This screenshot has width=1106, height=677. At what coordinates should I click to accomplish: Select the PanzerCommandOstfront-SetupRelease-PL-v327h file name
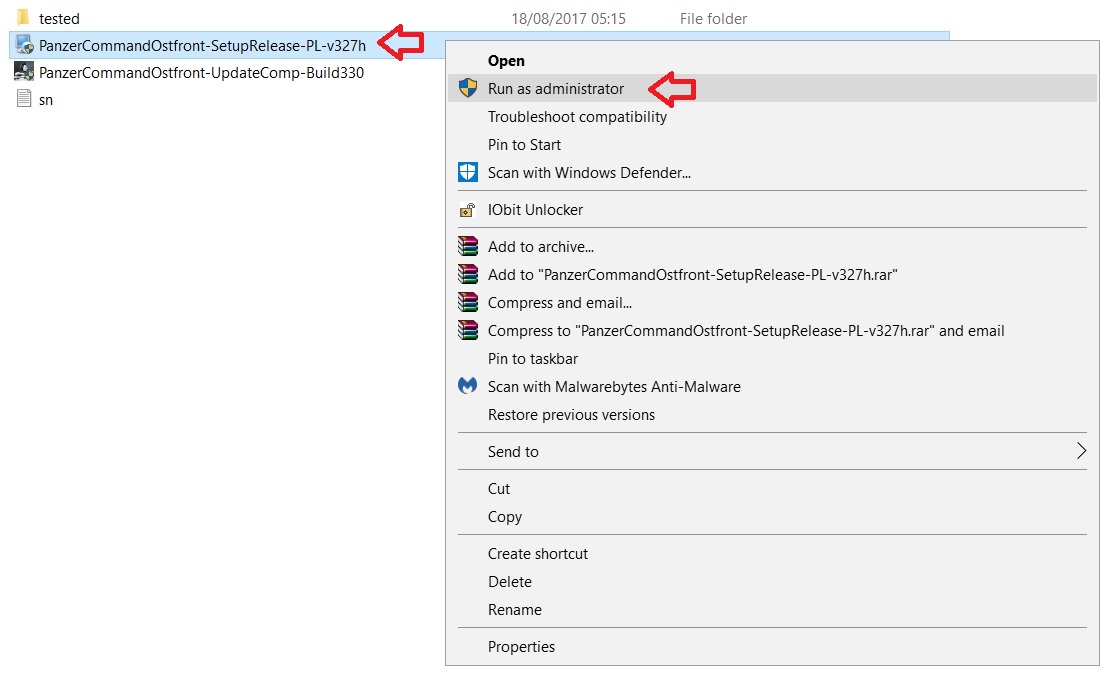click(x=202, y=45)
